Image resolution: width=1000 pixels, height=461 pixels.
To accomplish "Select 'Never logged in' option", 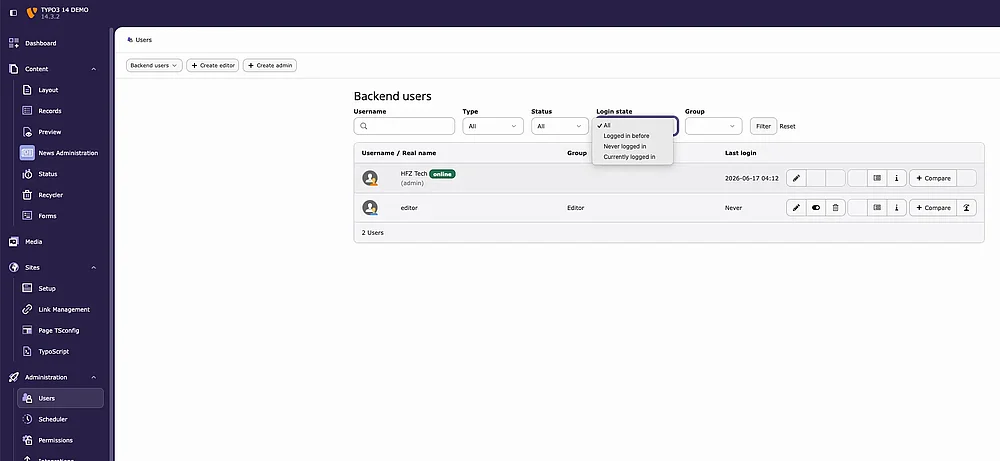I will coord(632,146).
